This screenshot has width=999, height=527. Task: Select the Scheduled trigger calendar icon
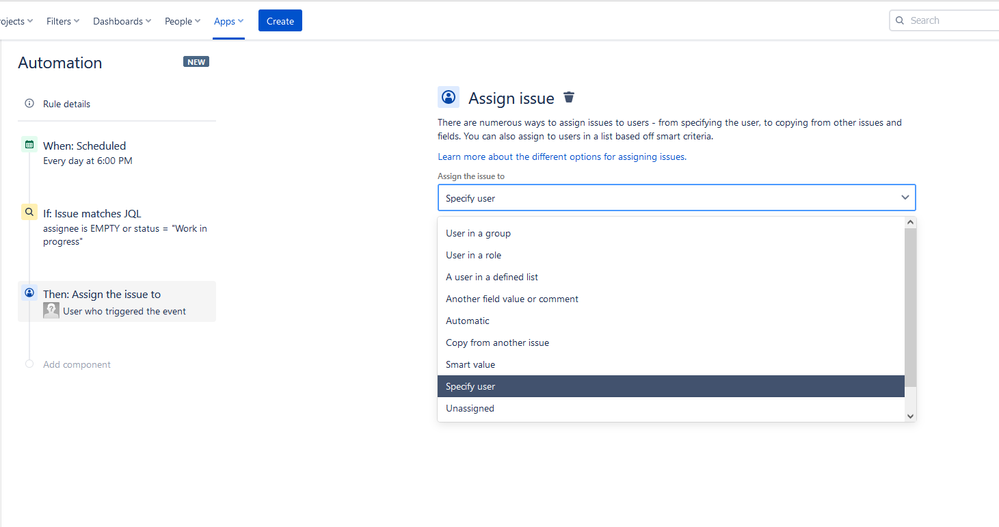point(29,145)
